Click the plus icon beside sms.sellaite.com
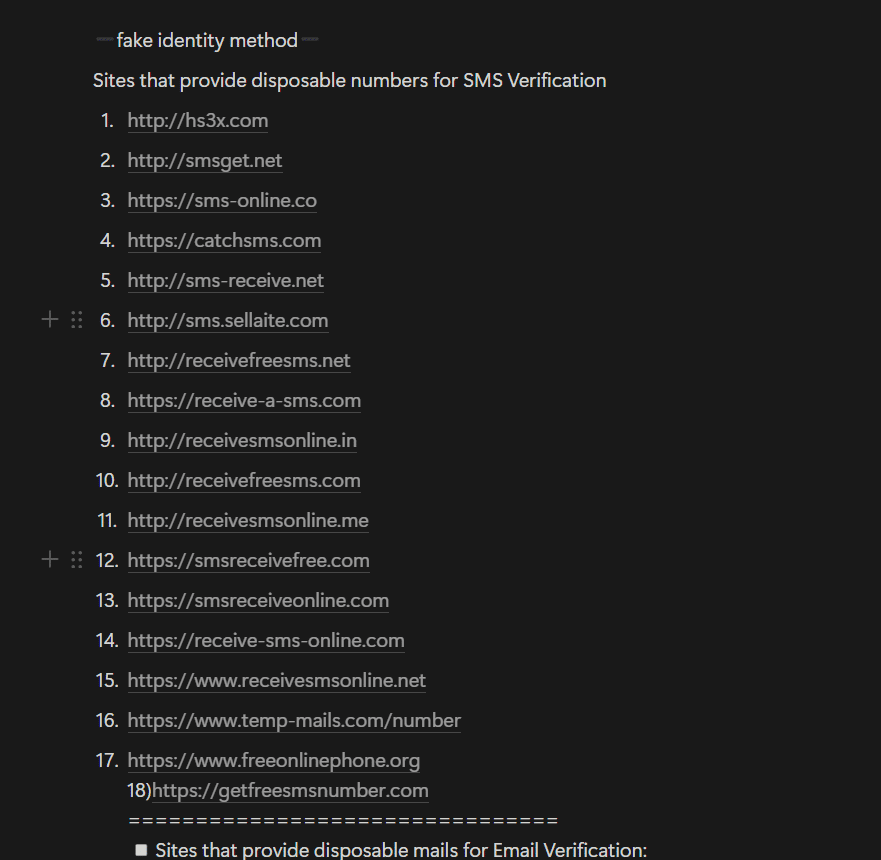881x860 pixels. pos(50,320)
